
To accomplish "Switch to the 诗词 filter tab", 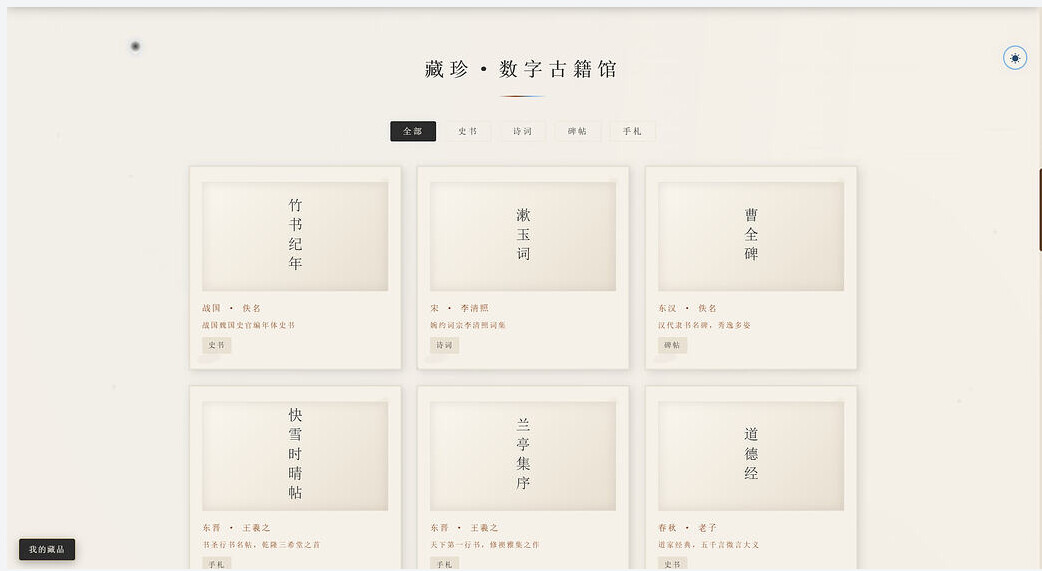I will 522,131.
